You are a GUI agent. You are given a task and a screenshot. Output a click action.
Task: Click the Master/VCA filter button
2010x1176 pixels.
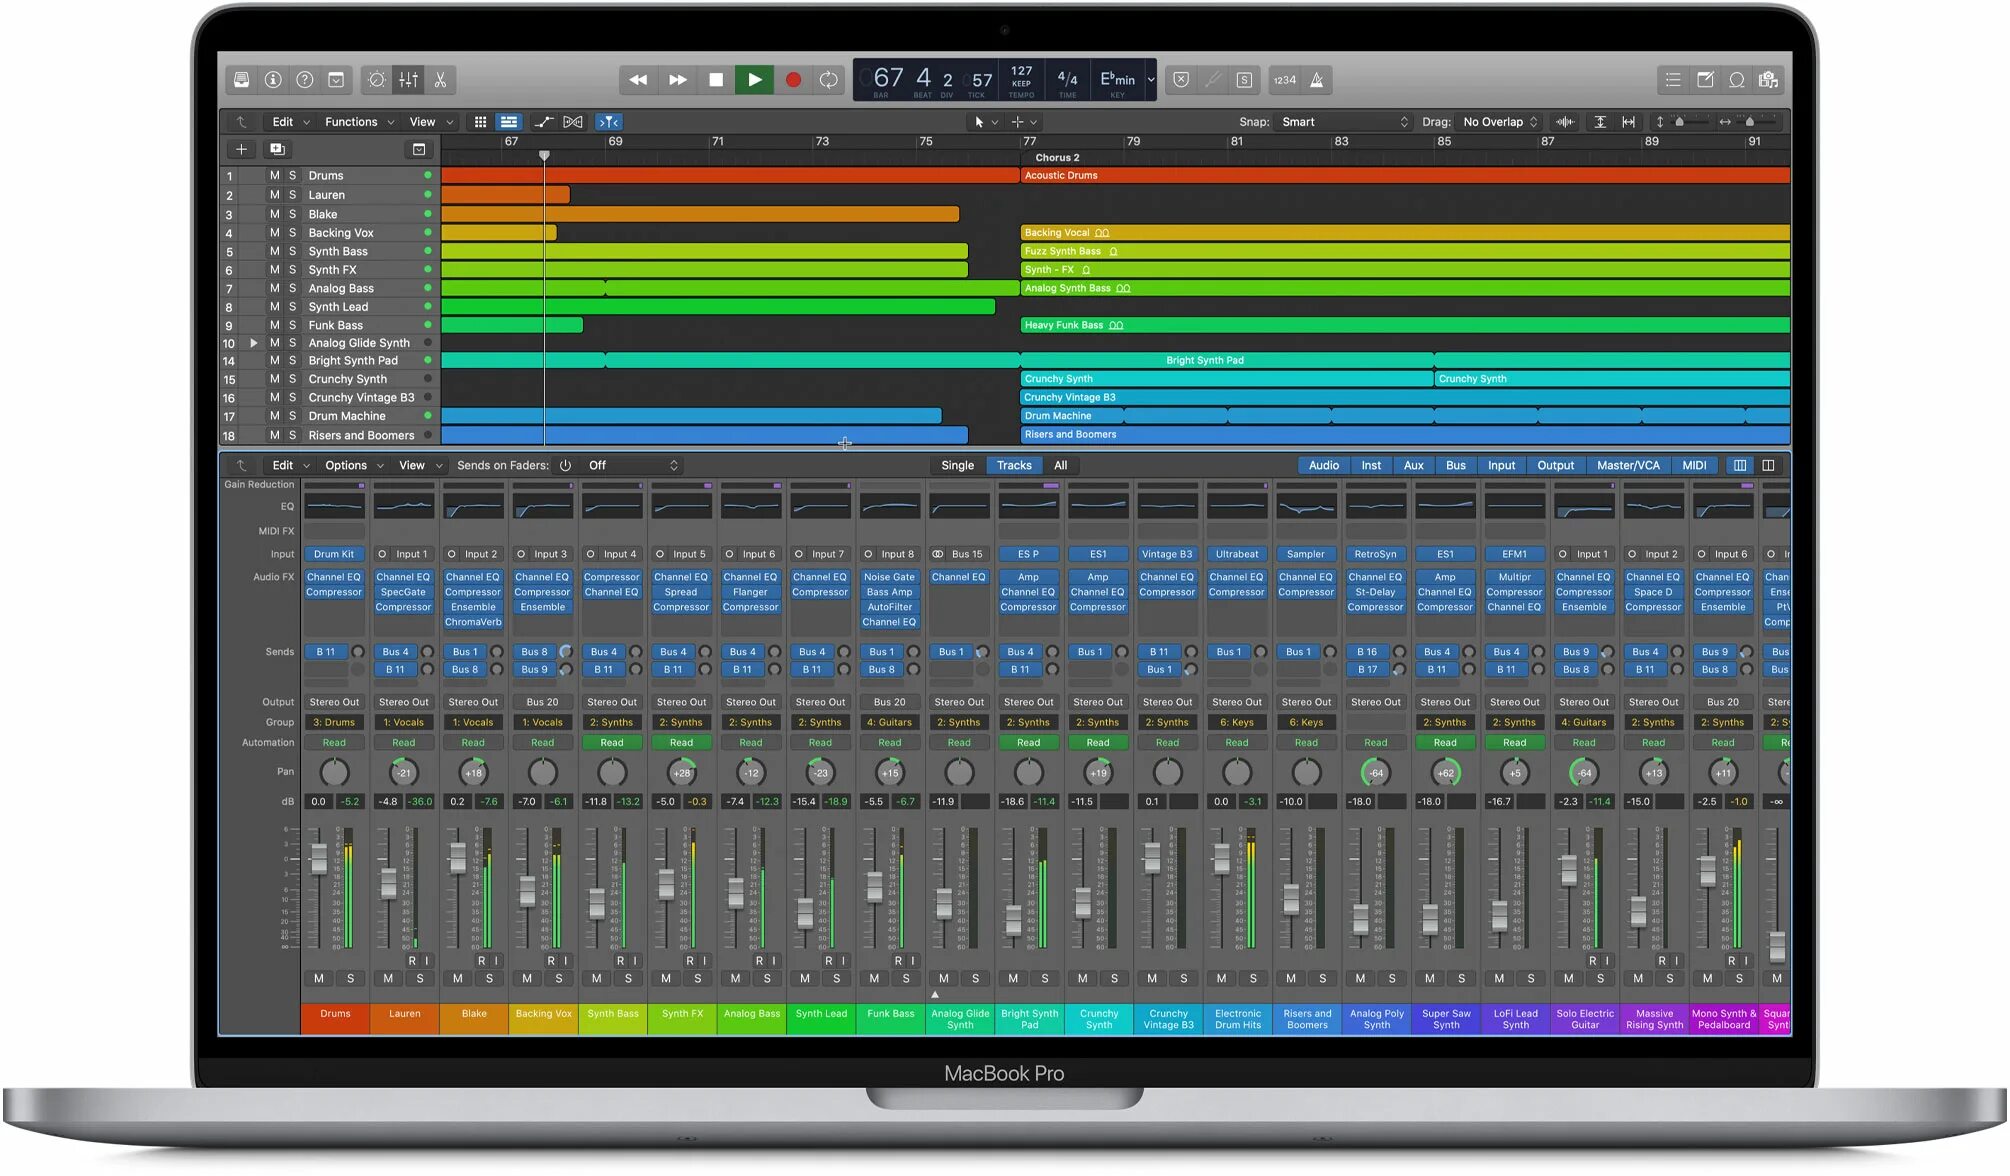pos(1627,465)
